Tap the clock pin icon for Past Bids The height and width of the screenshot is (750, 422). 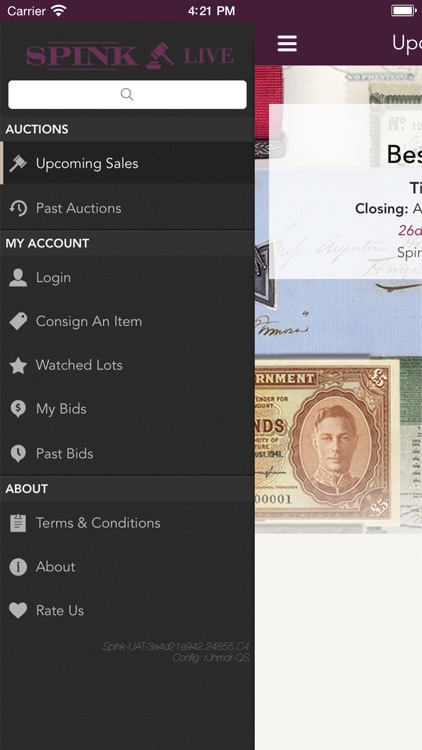pos(18,453)
